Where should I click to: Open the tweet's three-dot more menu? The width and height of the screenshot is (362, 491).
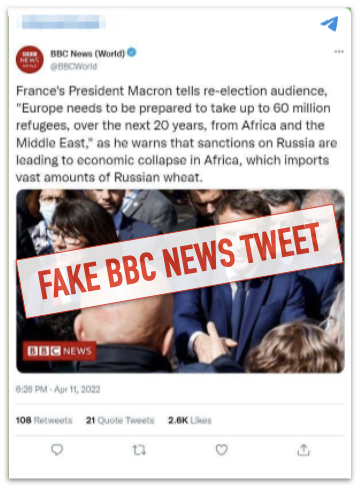click(339, 52)
